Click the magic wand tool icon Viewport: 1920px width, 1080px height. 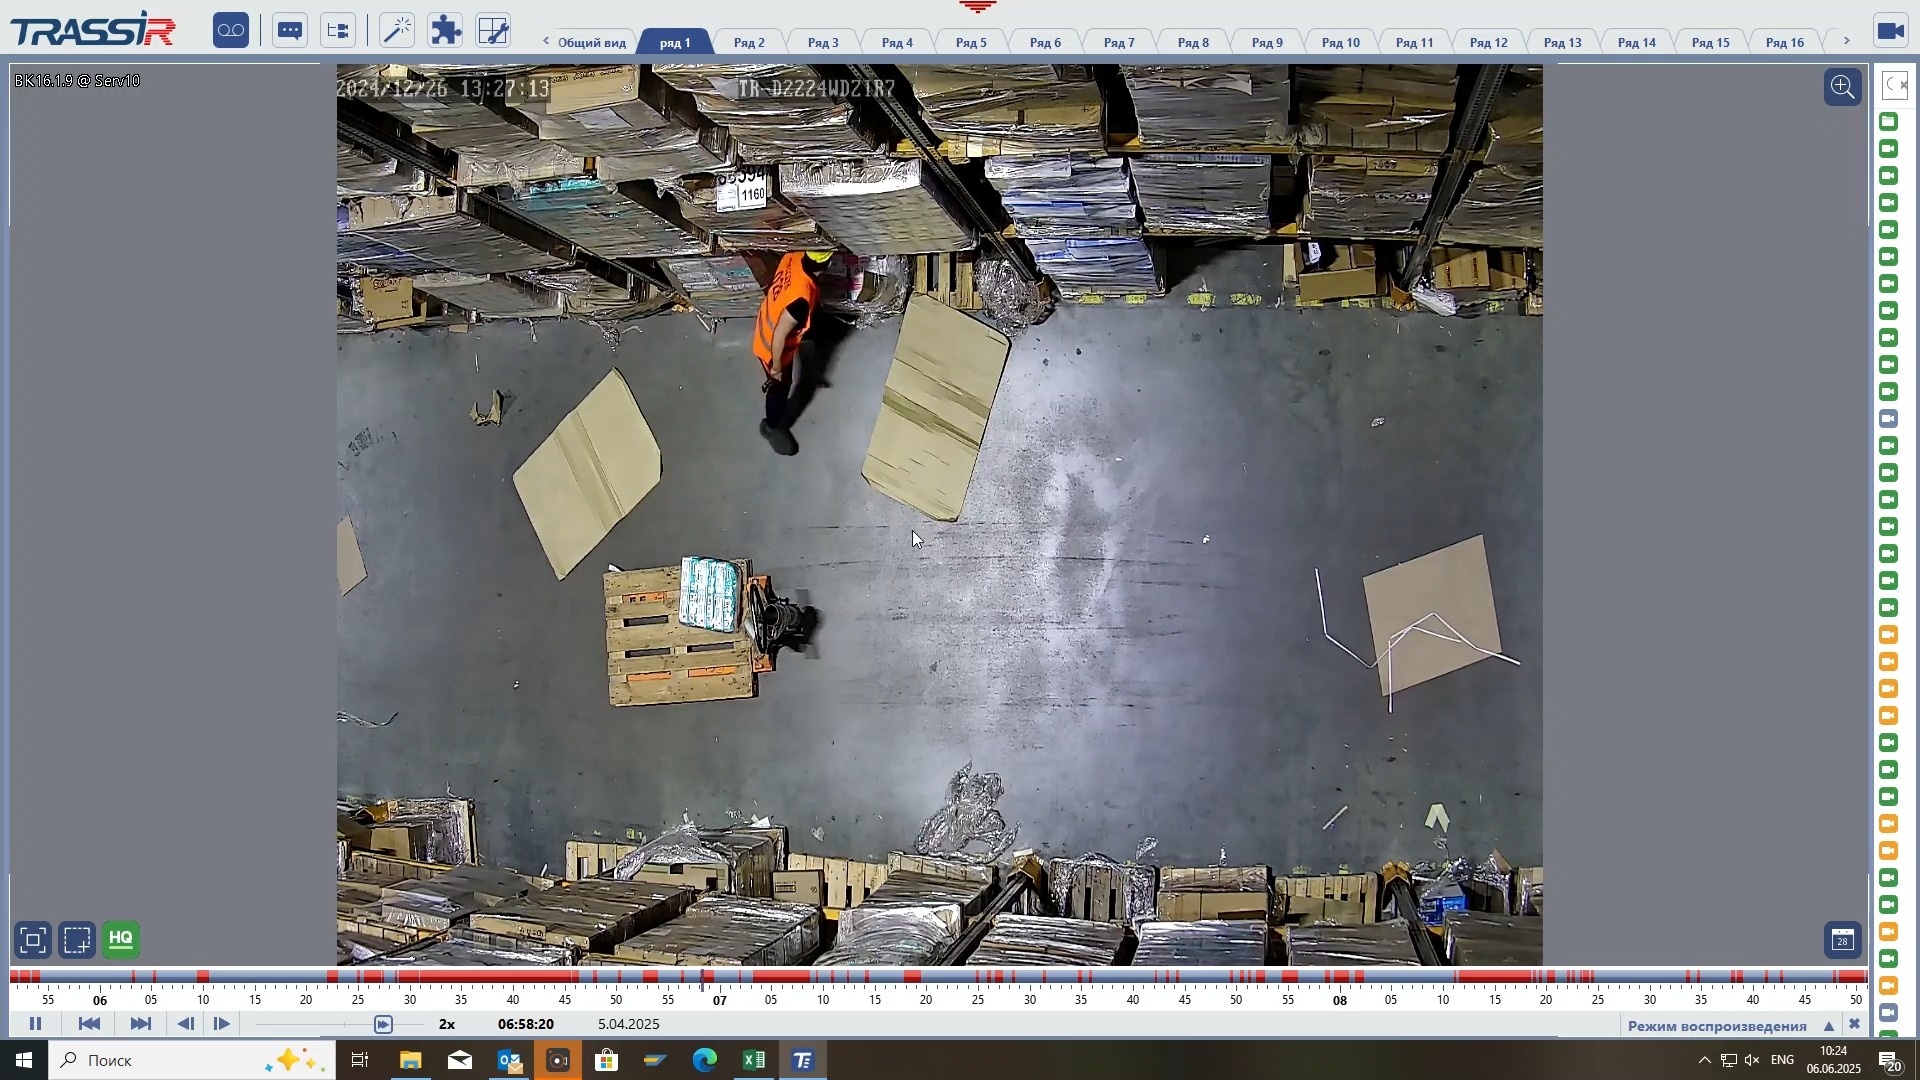coord(397,30)
